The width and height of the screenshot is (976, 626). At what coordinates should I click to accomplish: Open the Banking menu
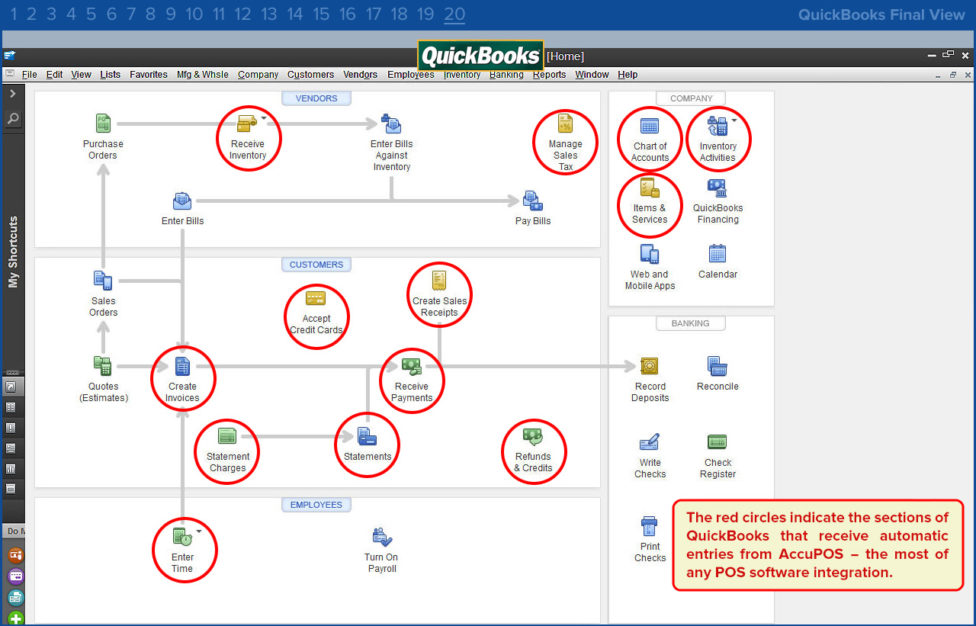[x=506, y=75]
